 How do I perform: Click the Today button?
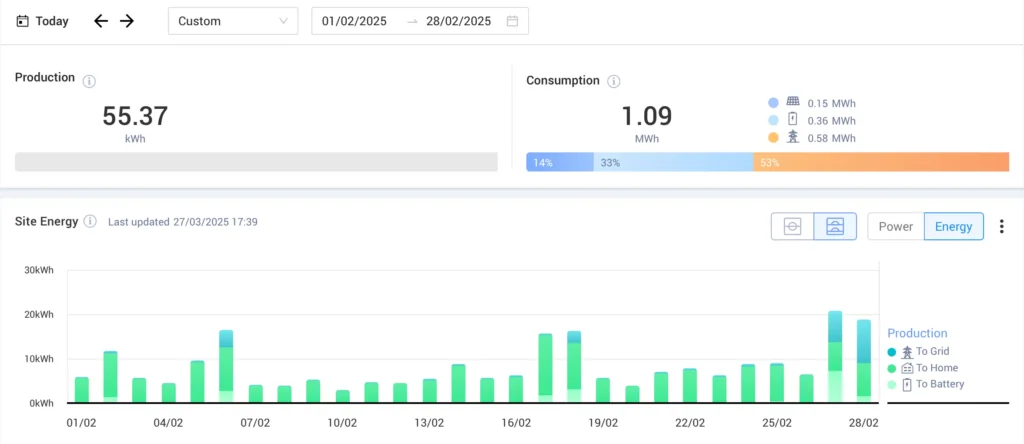point(42,21)
